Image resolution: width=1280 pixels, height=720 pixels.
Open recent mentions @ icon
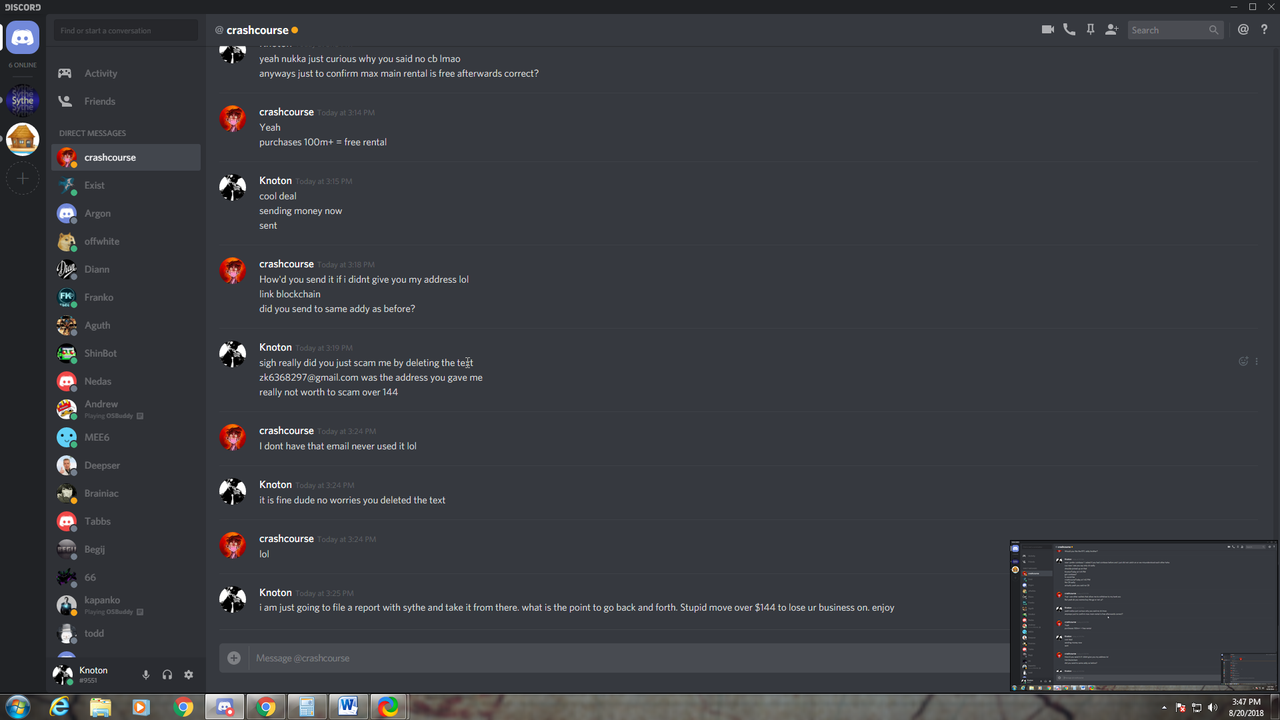tap(1243, 30)
